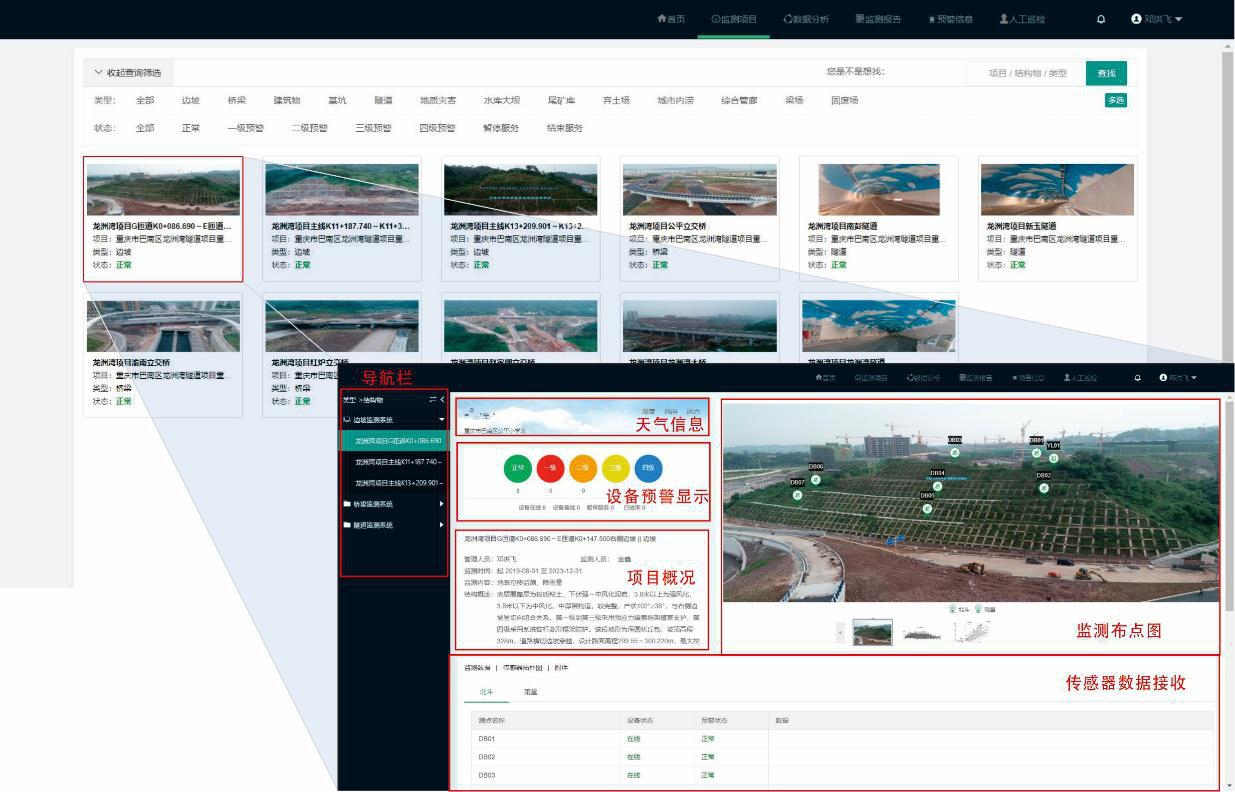Enable 多选 multi-select mode
1235x792 pixels.
pyautogui.click(x=1115, y=100)
